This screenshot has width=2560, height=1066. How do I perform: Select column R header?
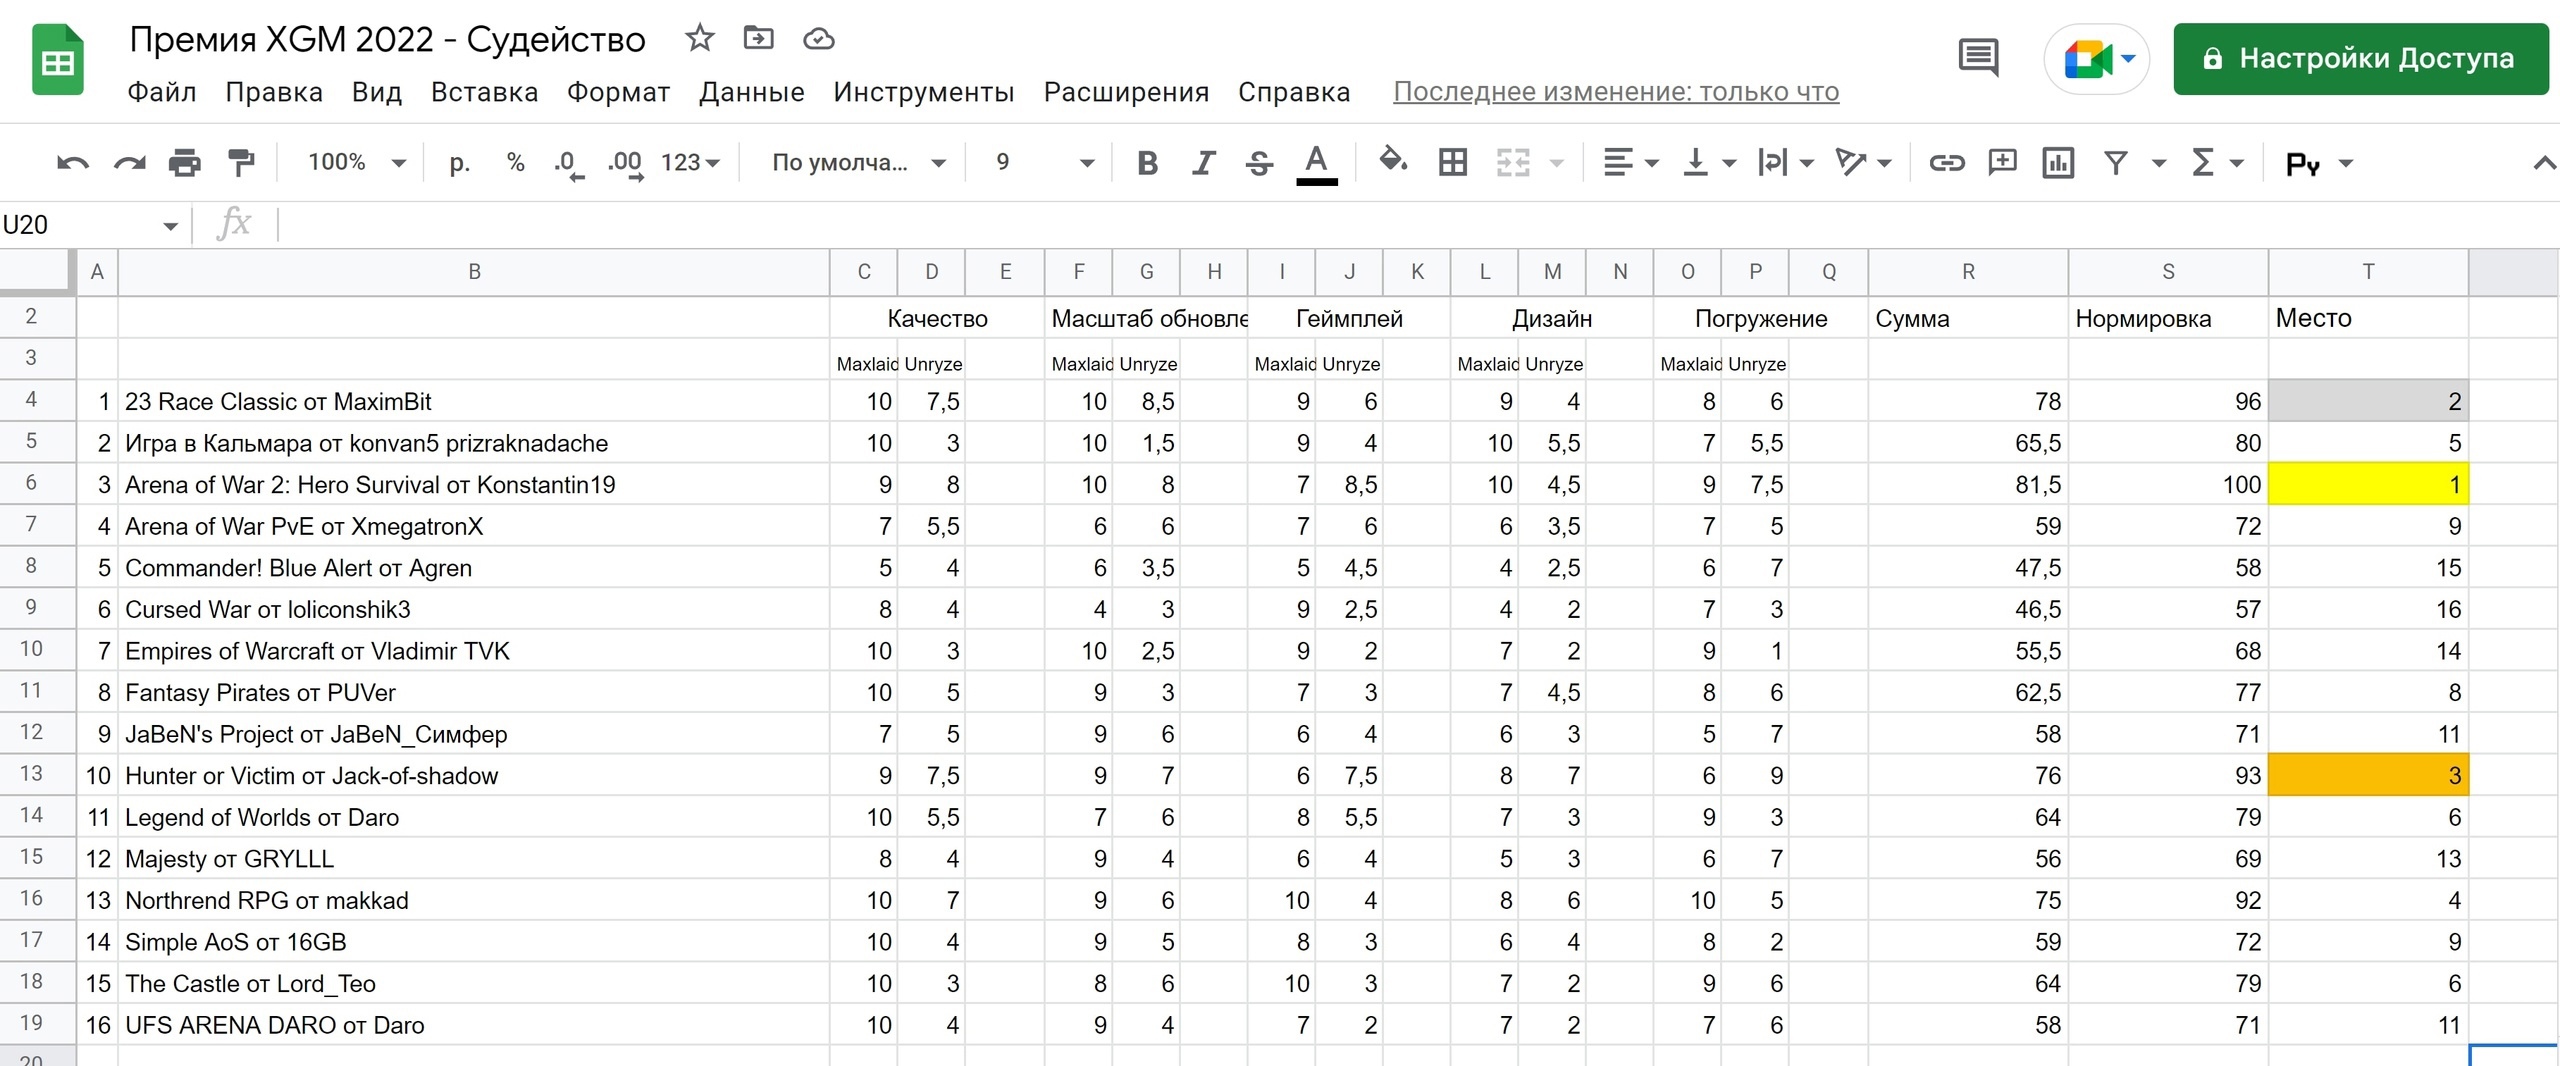pos(1968,272)
